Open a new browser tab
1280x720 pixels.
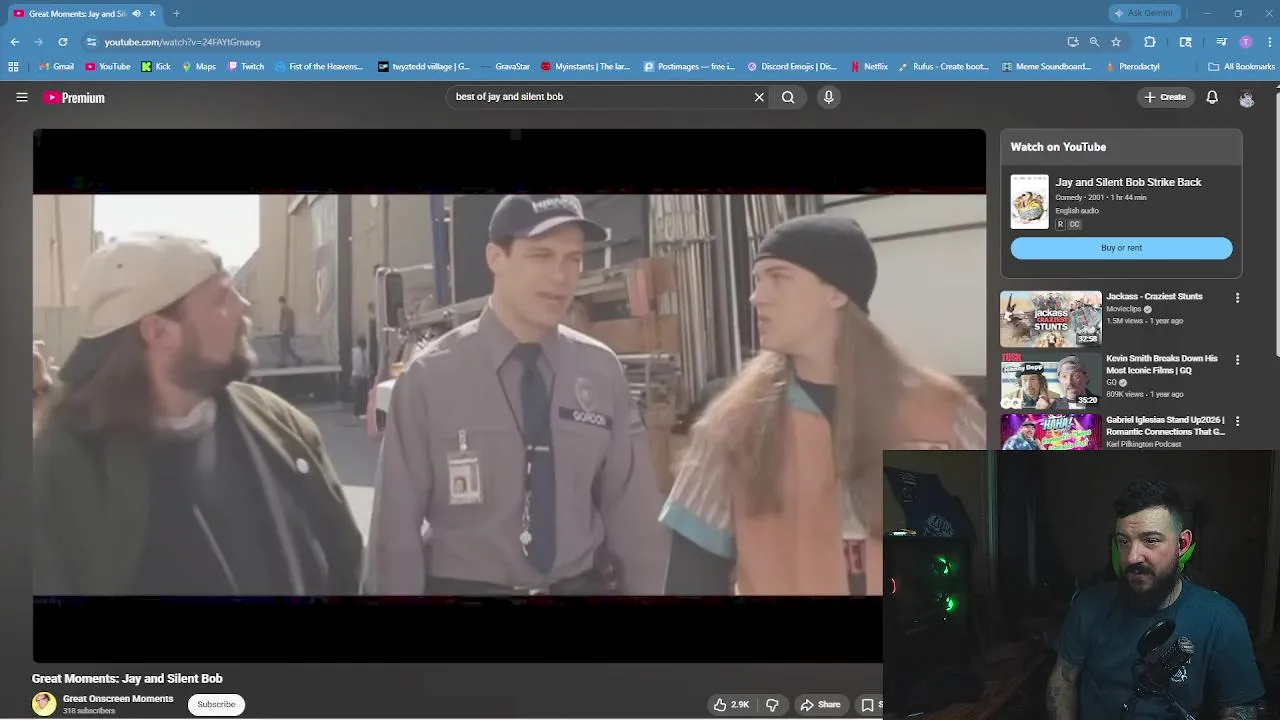[x=176, y=13]
